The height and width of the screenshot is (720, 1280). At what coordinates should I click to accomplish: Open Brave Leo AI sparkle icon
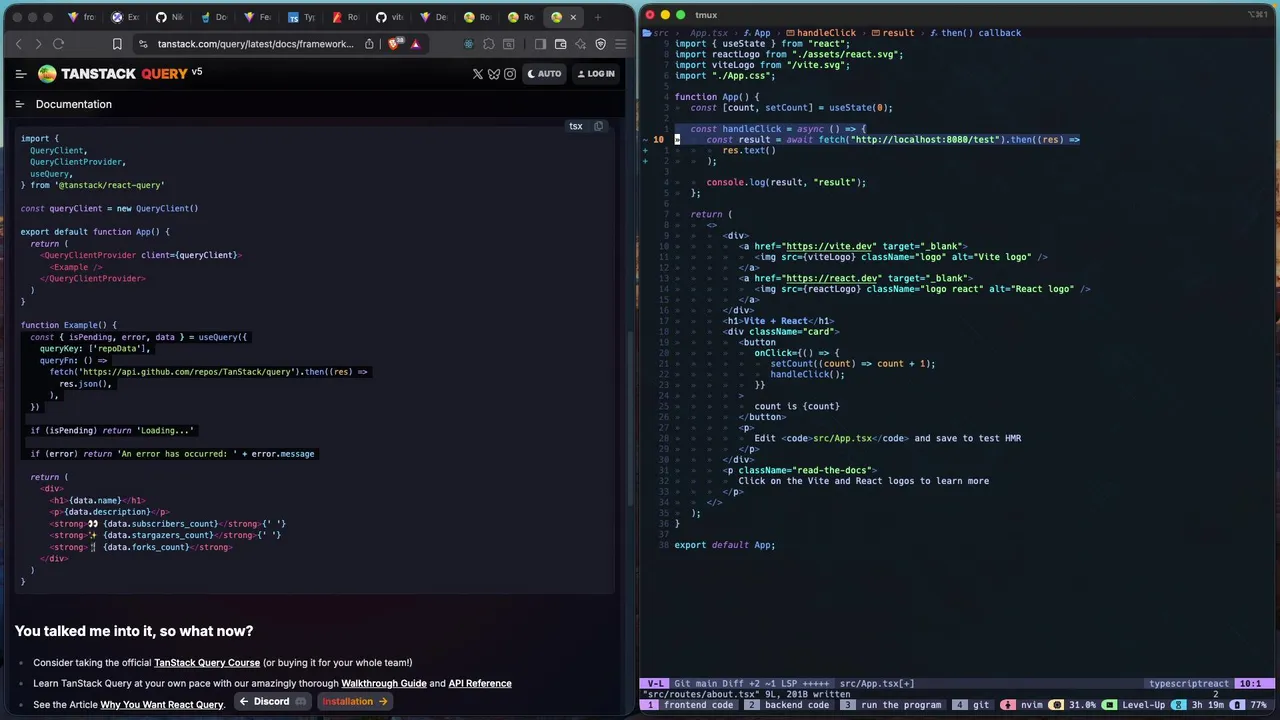pyautogui.click(x=580, y=44)
